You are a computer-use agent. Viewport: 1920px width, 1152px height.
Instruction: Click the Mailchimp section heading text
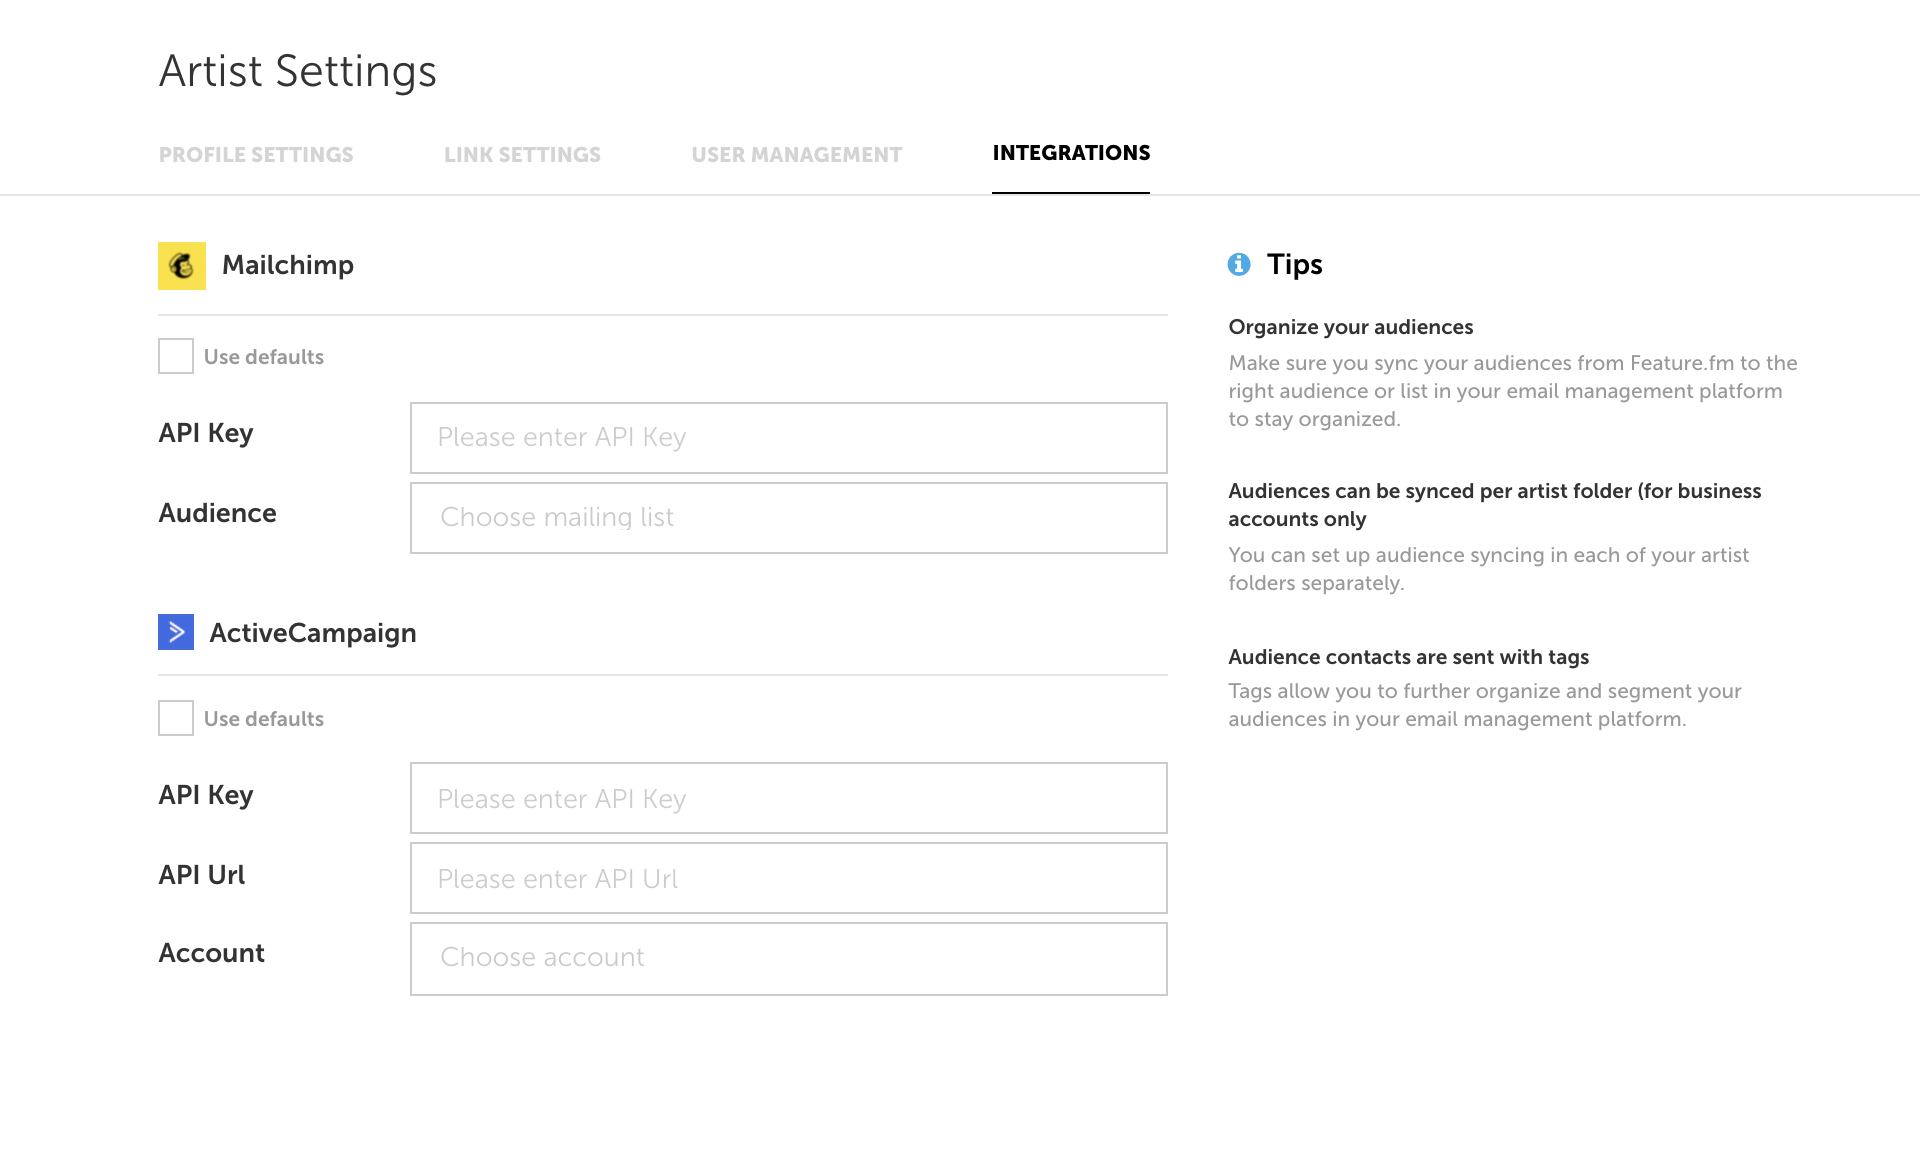288,265
